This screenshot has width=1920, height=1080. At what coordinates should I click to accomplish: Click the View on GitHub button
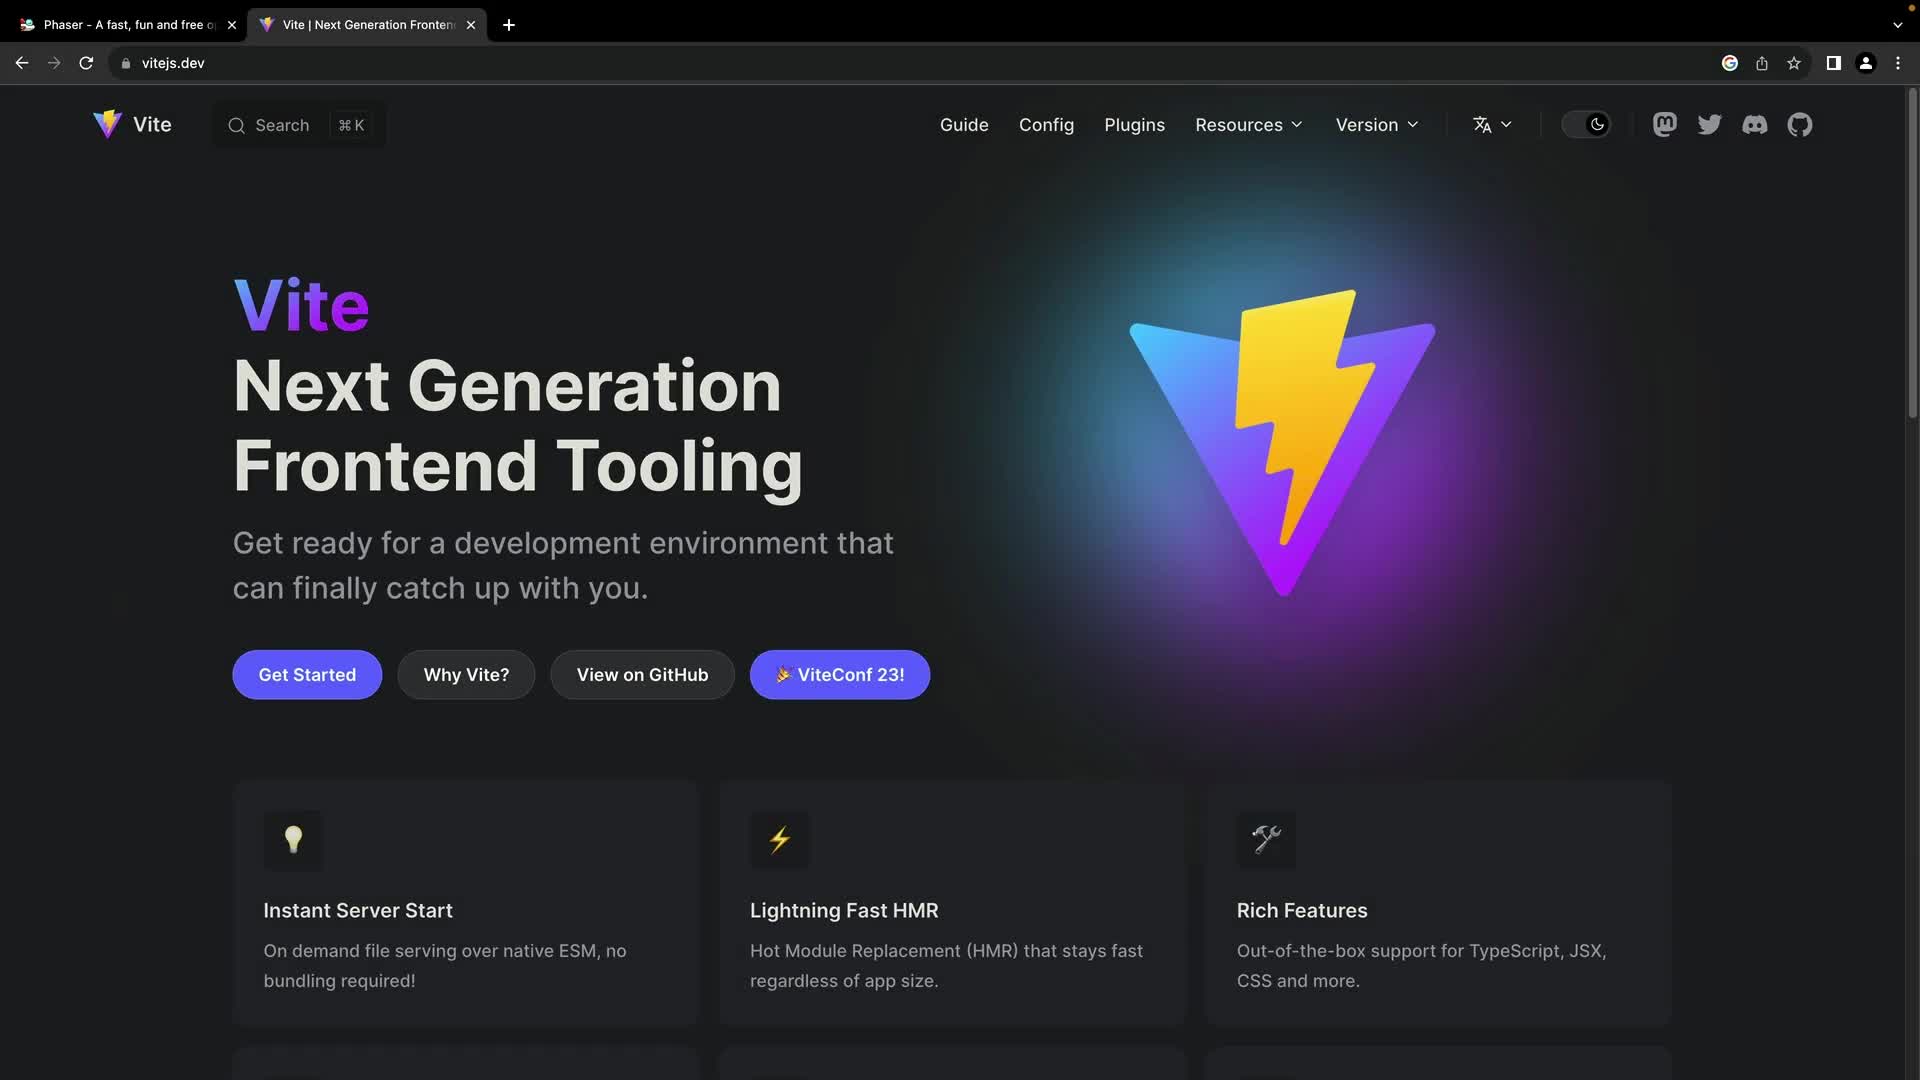pyautogui.click(x=642, y=675)
